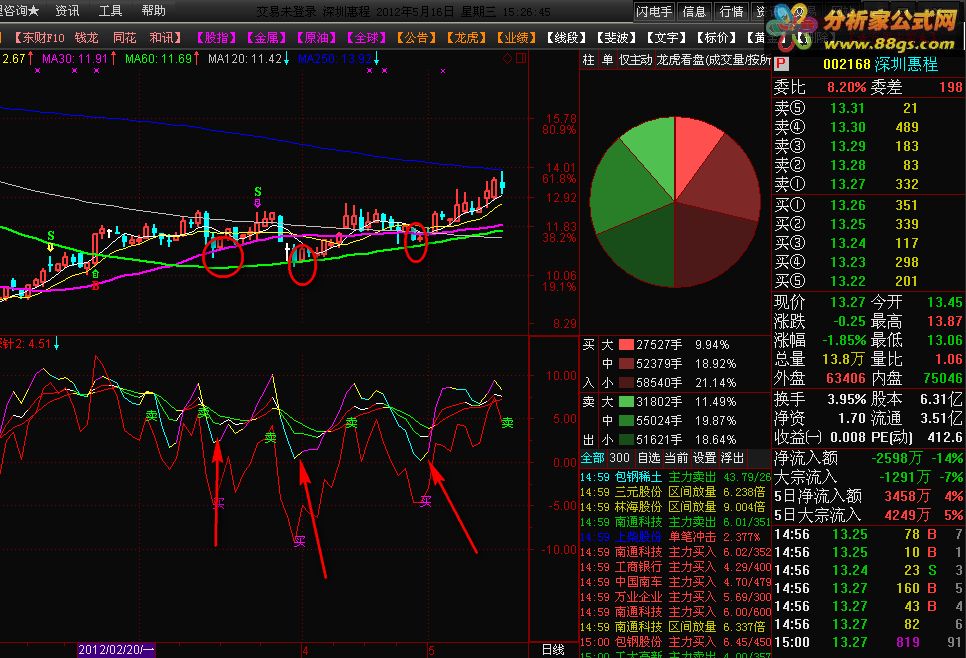Click the 中国南车 主力买入 feed row

pos(675,582)
